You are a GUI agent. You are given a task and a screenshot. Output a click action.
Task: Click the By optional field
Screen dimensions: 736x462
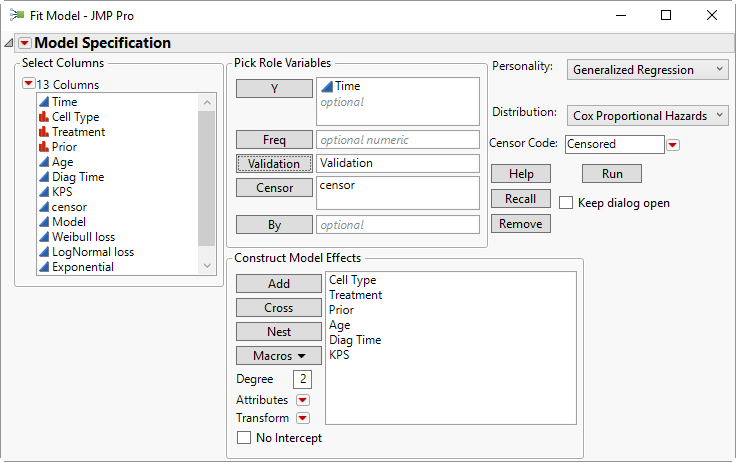point(398,225)
